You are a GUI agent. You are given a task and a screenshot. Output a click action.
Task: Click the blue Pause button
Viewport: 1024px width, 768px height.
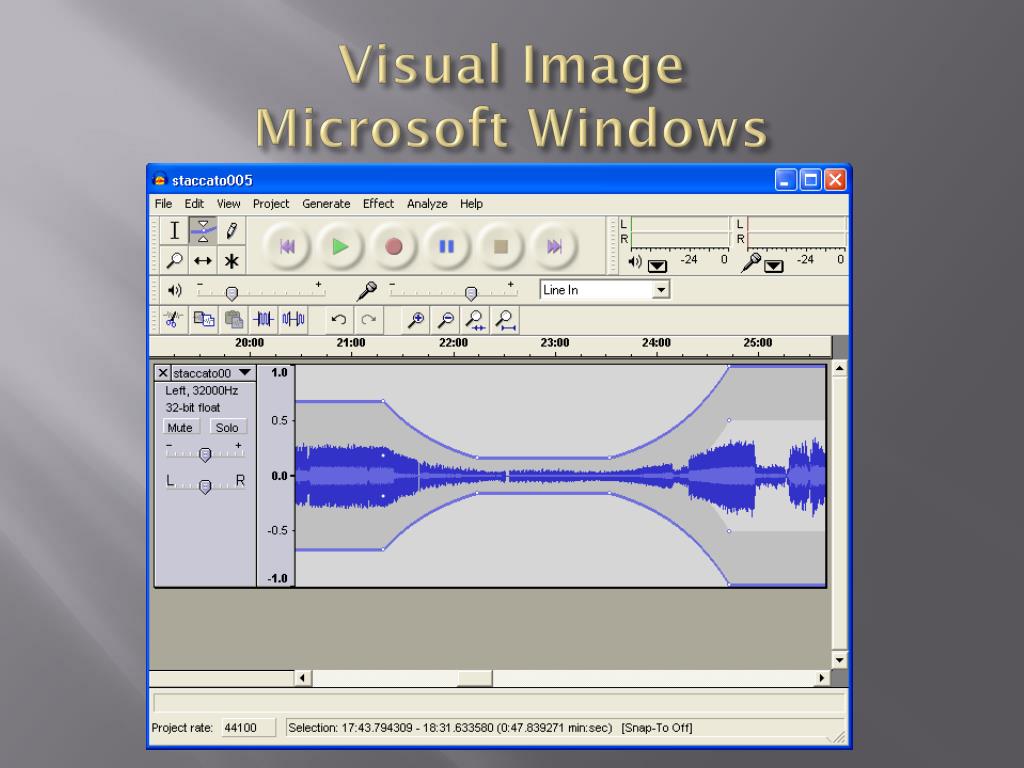pos(447,246)
